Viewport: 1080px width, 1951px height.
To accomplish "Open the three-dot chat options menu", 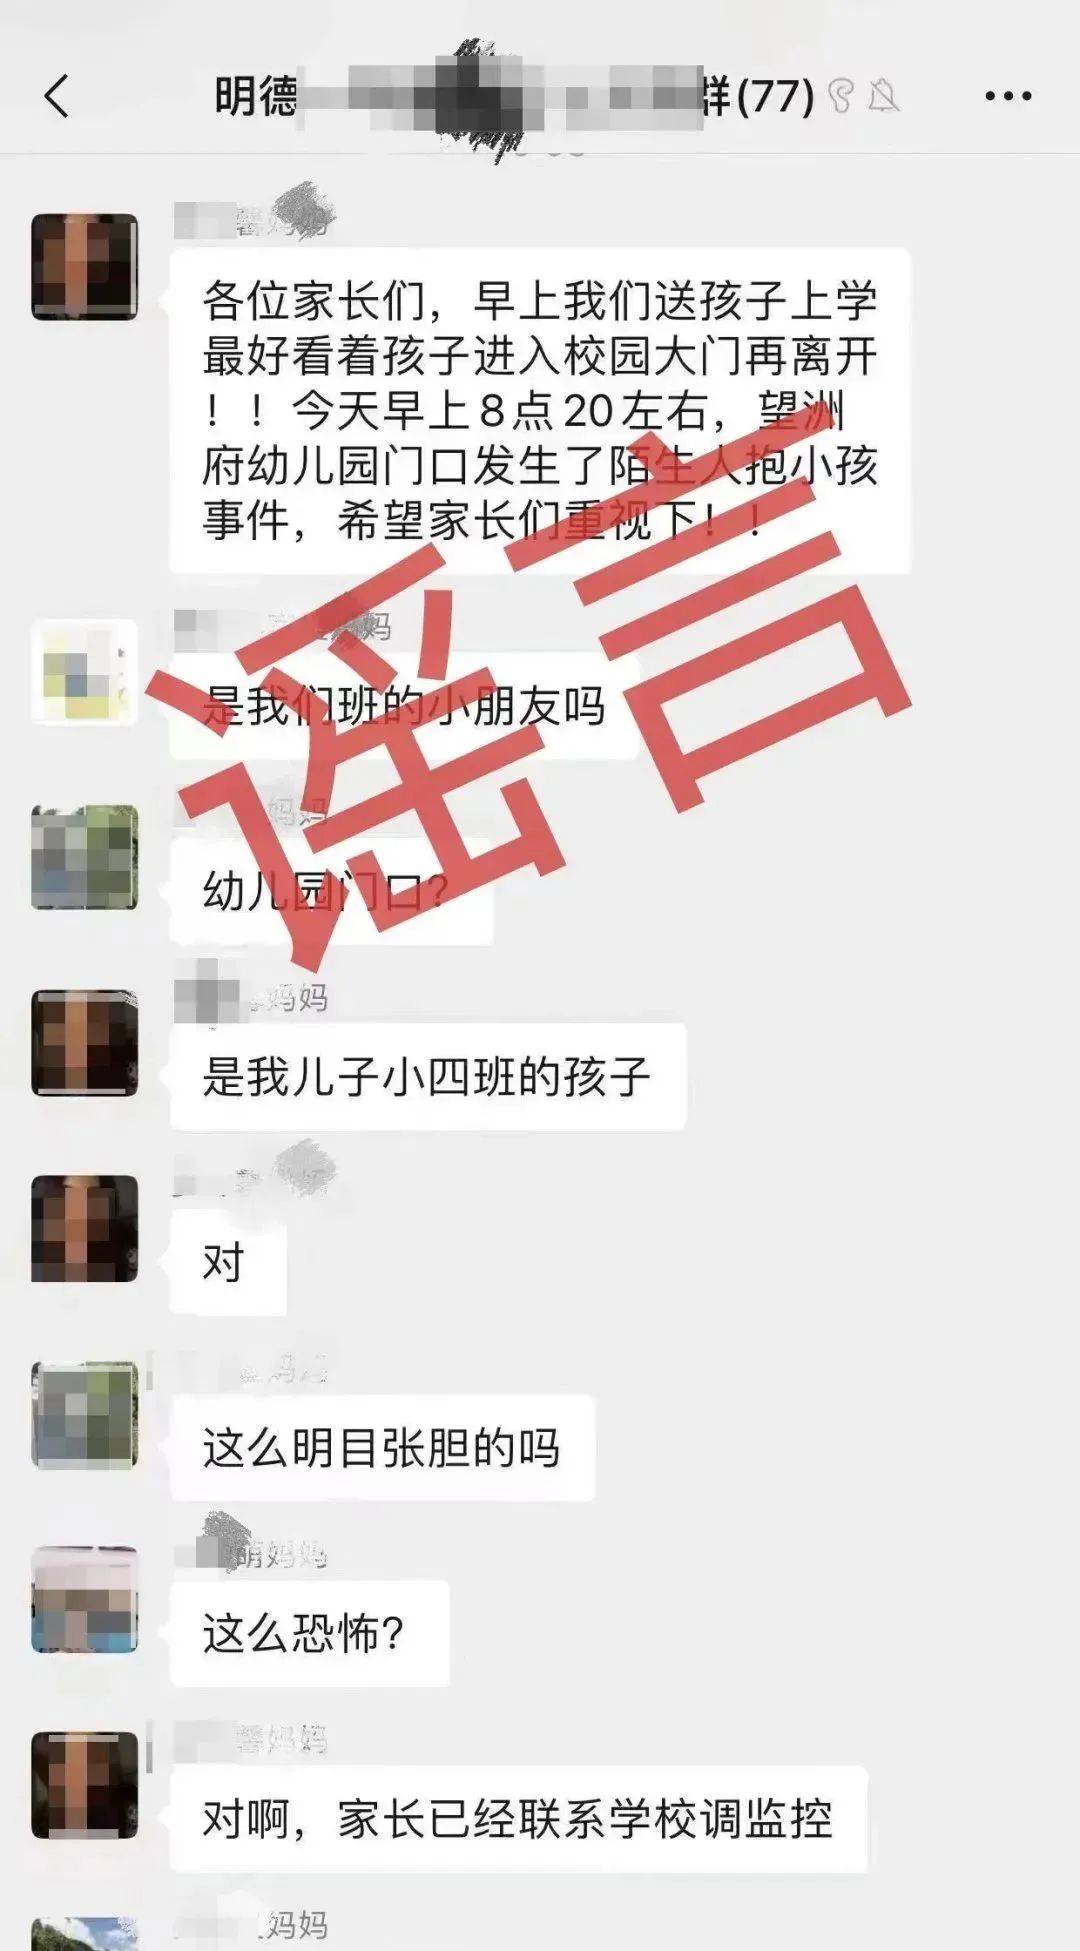I will (1008, 96).
